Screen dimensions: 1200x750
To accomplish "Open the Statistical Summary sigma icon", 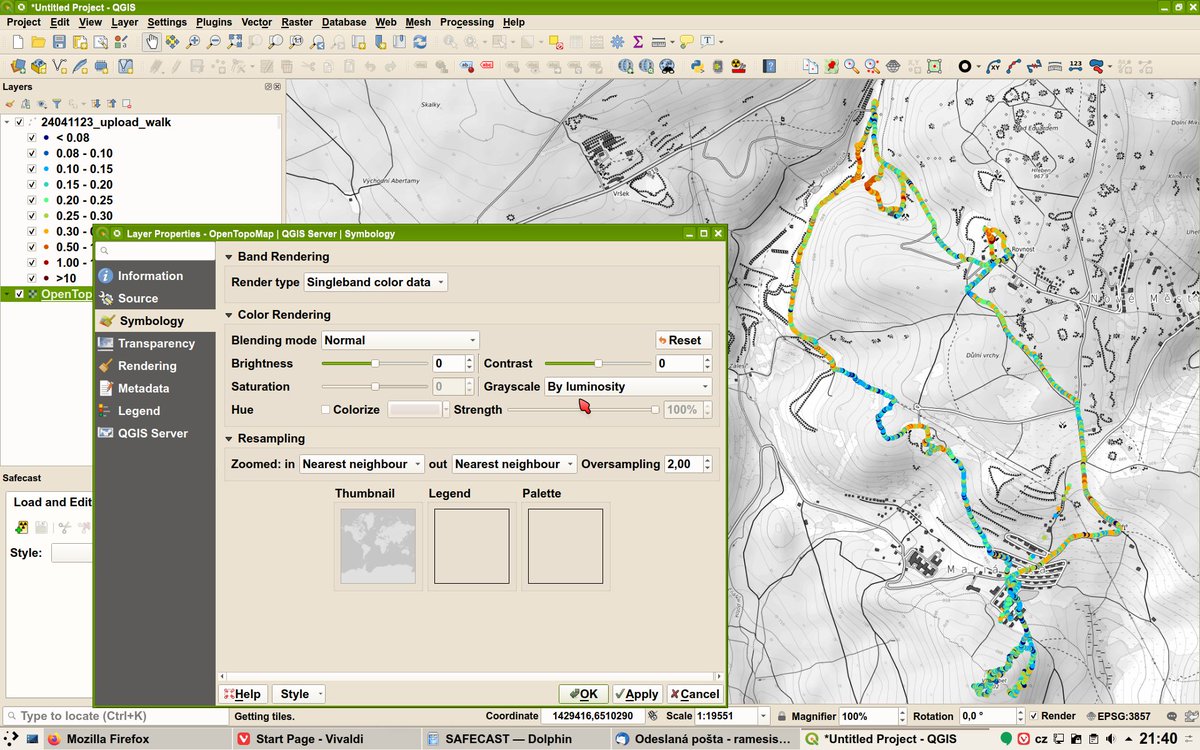I will pyautogui.click(x=638, y=42).
